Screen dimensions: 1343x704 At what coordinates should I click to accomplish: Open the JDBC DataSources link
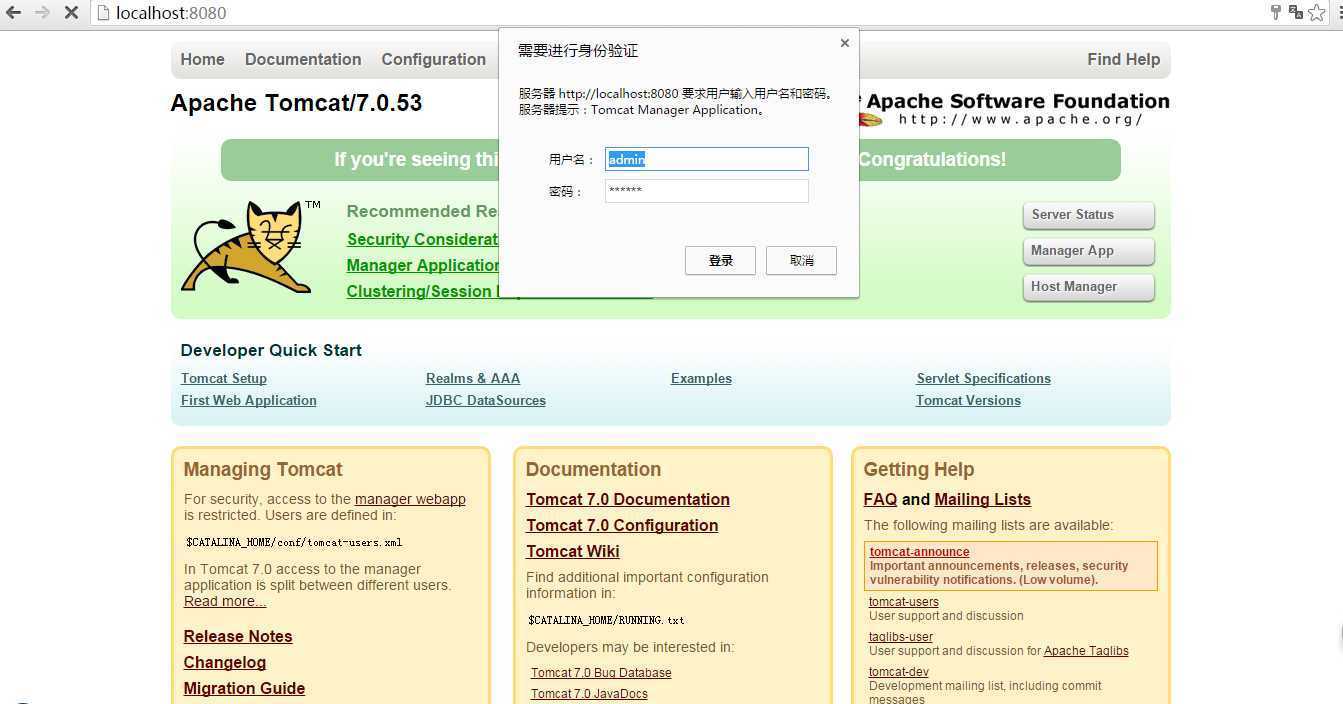click(486, 400)
